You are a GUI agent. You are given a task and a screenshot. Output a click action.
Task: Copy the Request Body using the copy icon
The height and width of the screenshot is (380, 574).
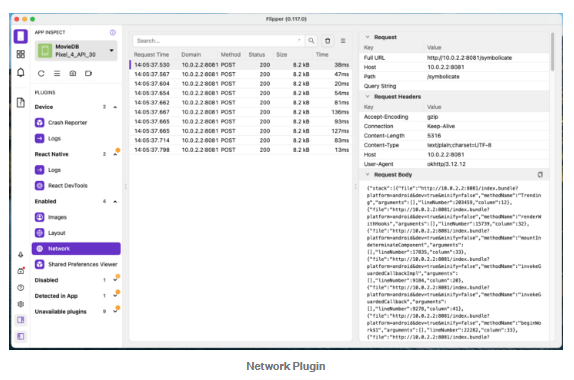point(540,175)
